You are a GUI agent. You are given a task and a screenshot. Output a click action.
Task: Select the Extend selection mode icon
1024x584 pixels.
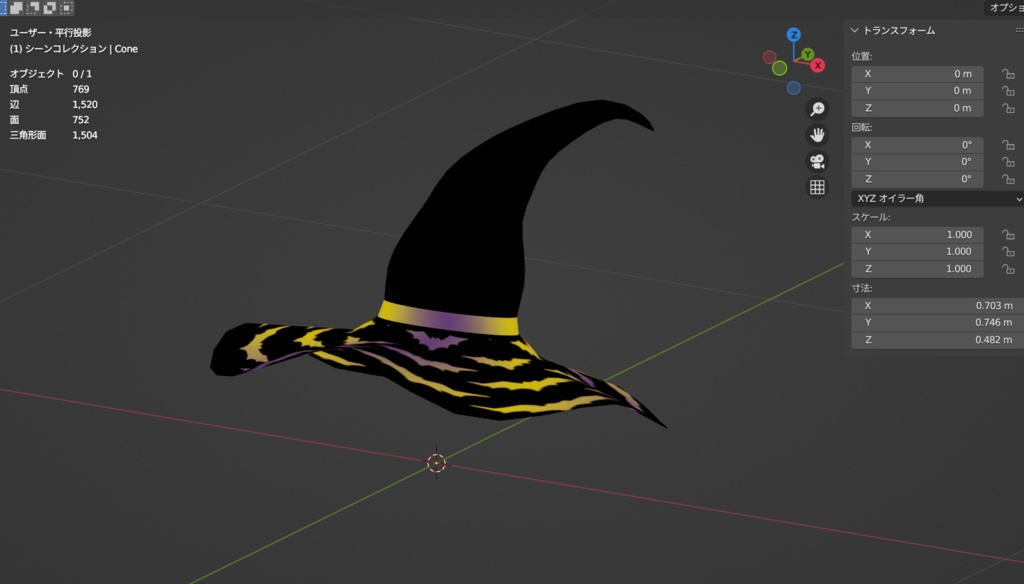pos(16,8)
